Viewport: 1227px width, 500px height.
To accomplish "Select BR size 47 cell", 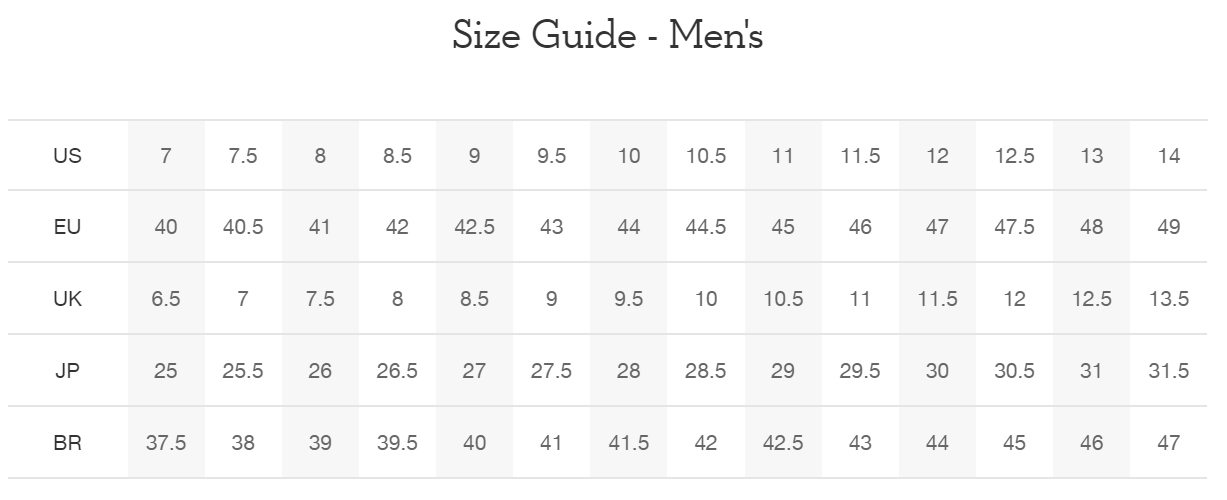I will (x=1168, y=442).
